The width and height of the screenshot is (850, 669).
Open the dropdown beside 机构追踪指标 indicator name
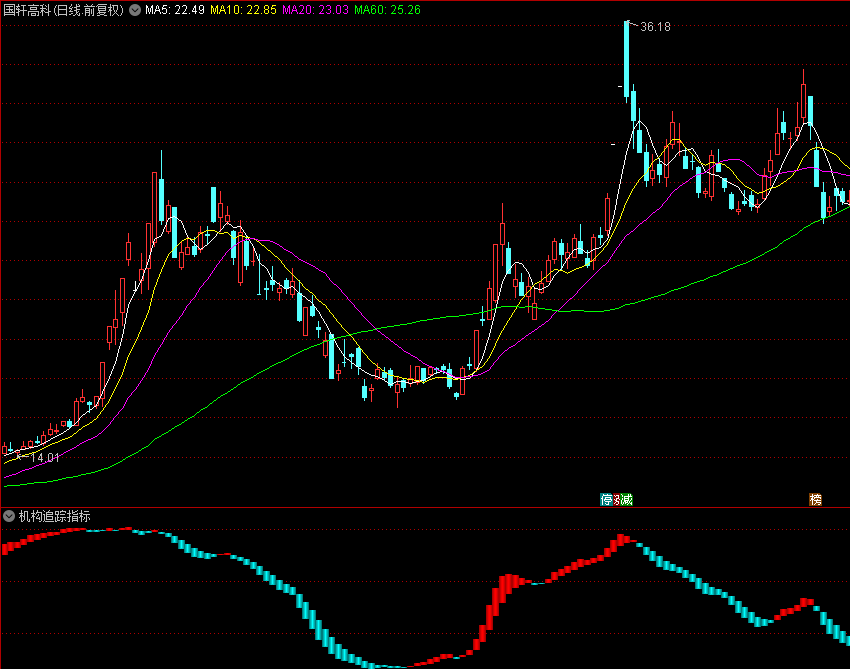(x=9, y=516)
